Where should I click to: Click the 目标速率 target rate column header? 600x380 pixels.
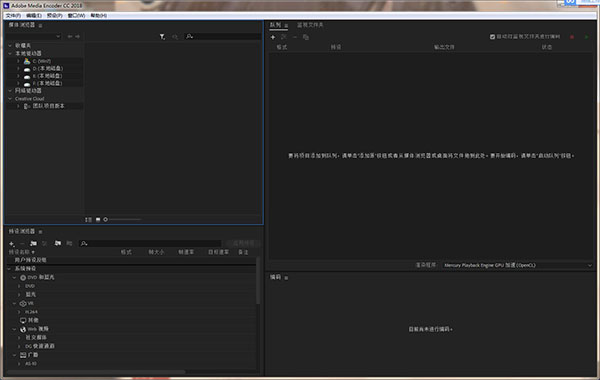[x=218, y=252]
